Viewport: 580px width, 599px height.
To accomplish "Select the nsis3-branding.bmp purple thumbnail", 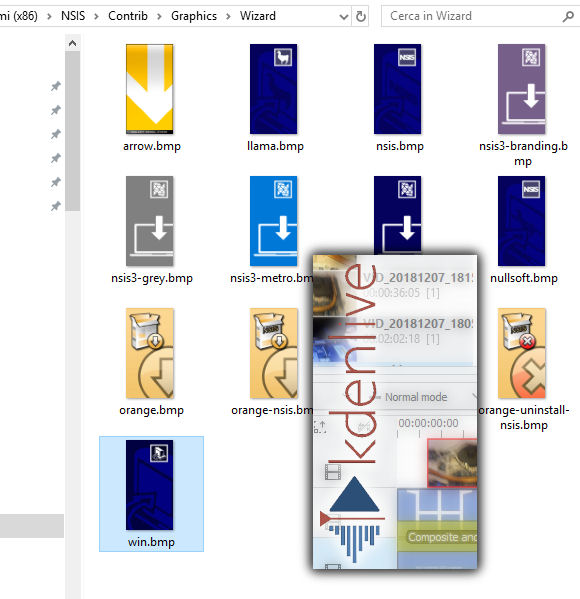I will pyautogui.click(x=522, y=89).
